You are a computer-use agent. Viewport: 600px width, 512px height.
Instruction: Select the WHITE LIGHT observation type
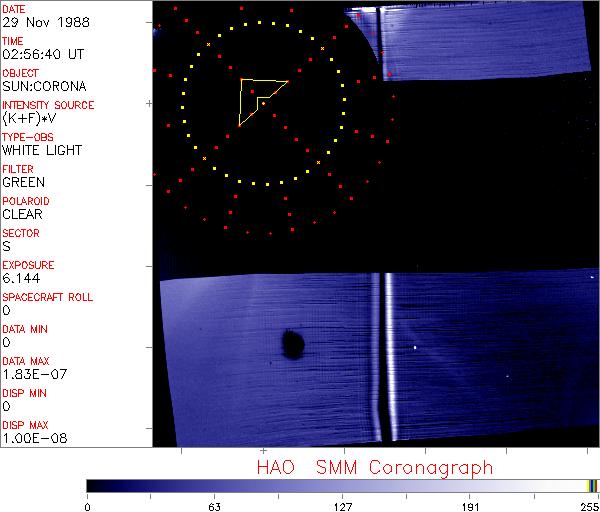(42, 150)
